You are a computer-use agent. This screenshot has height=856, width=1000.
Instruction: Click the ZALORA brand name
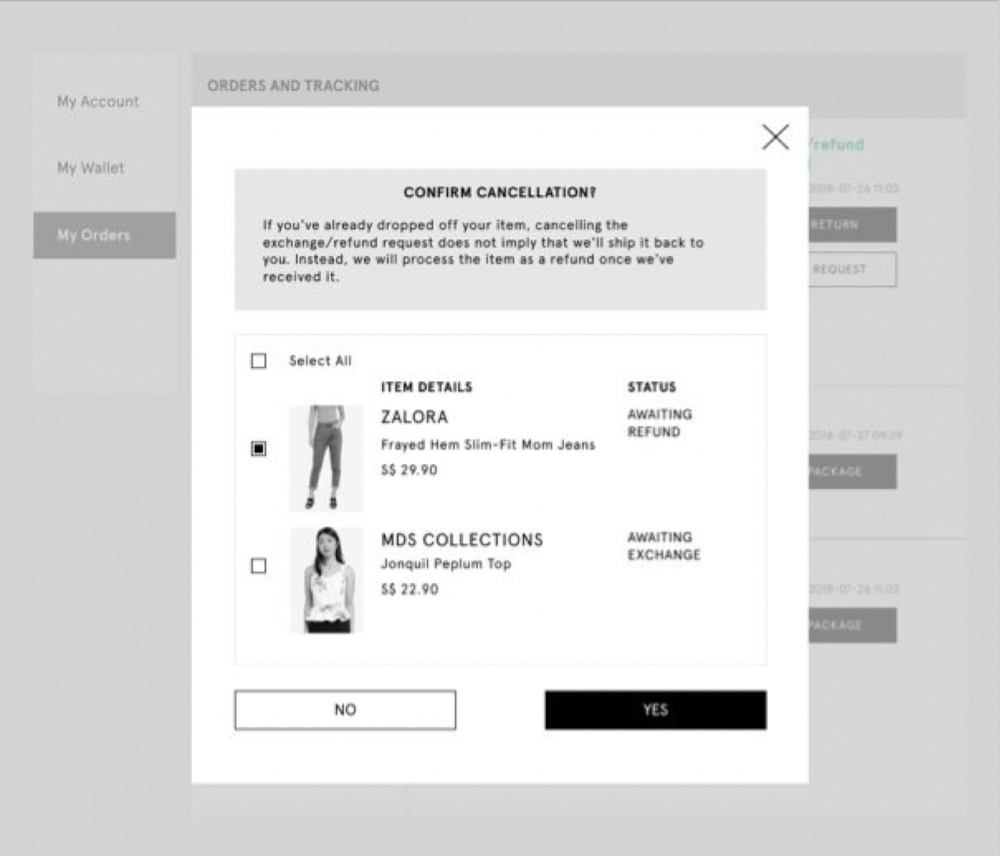pyautogui.click(x=414, y=417)
